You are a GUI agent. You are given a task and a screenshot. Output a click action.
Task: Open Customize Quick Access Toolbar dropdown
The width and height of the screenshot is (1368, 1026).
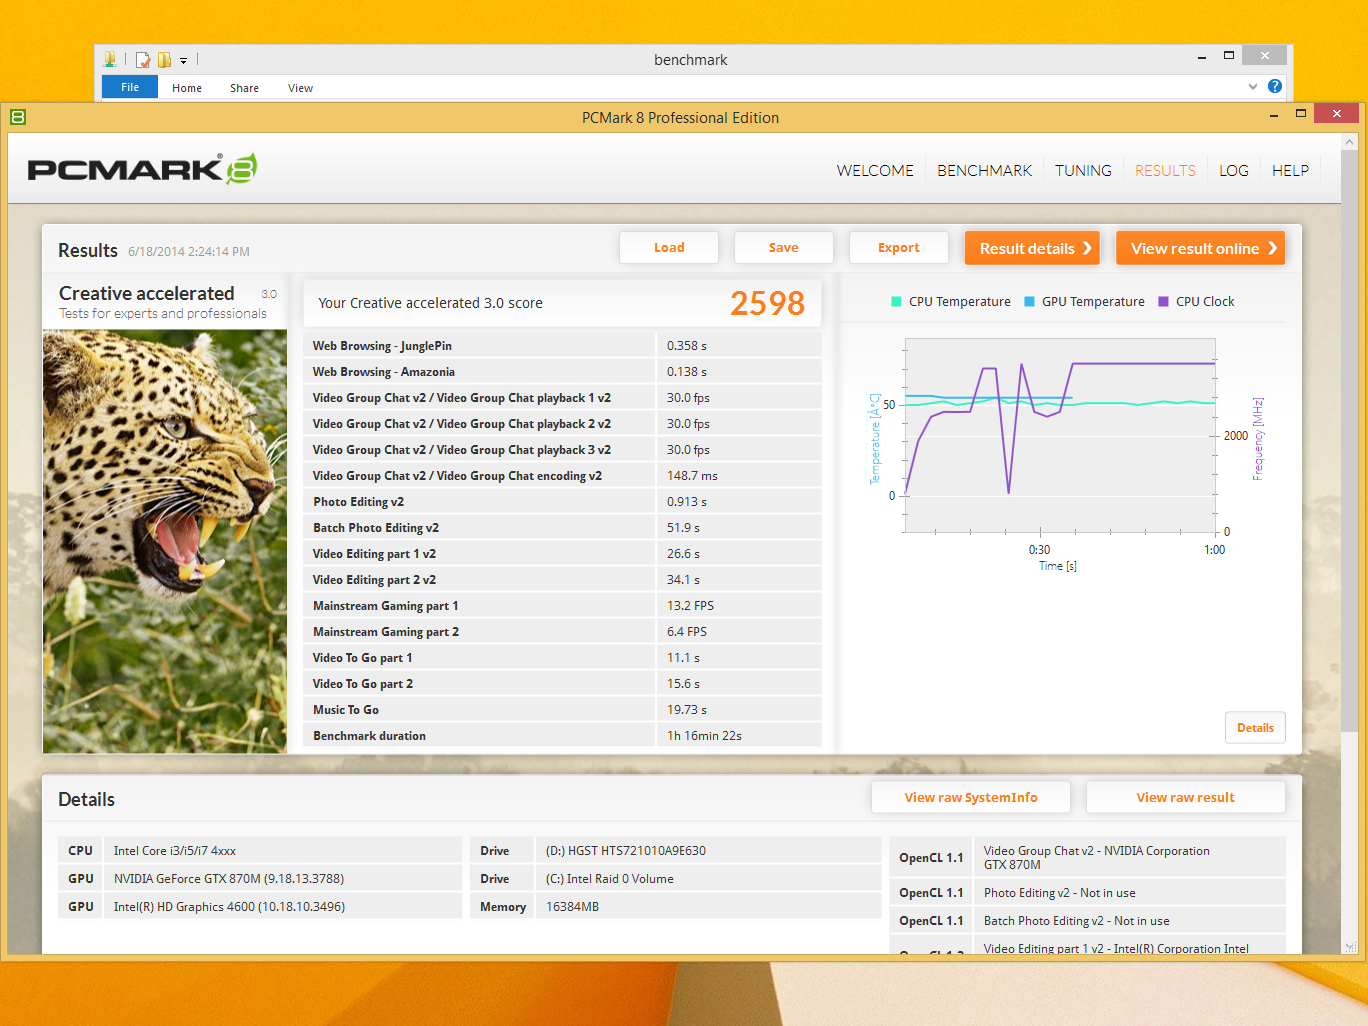pyautogui.click(x=183, y=61)
